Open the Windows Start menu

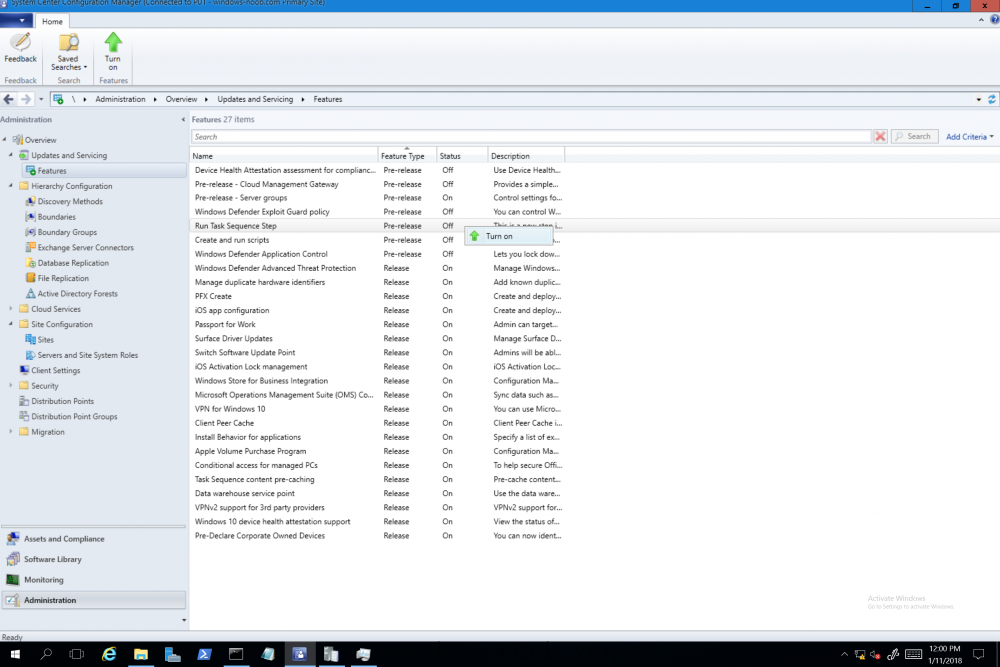click(15, 654)
